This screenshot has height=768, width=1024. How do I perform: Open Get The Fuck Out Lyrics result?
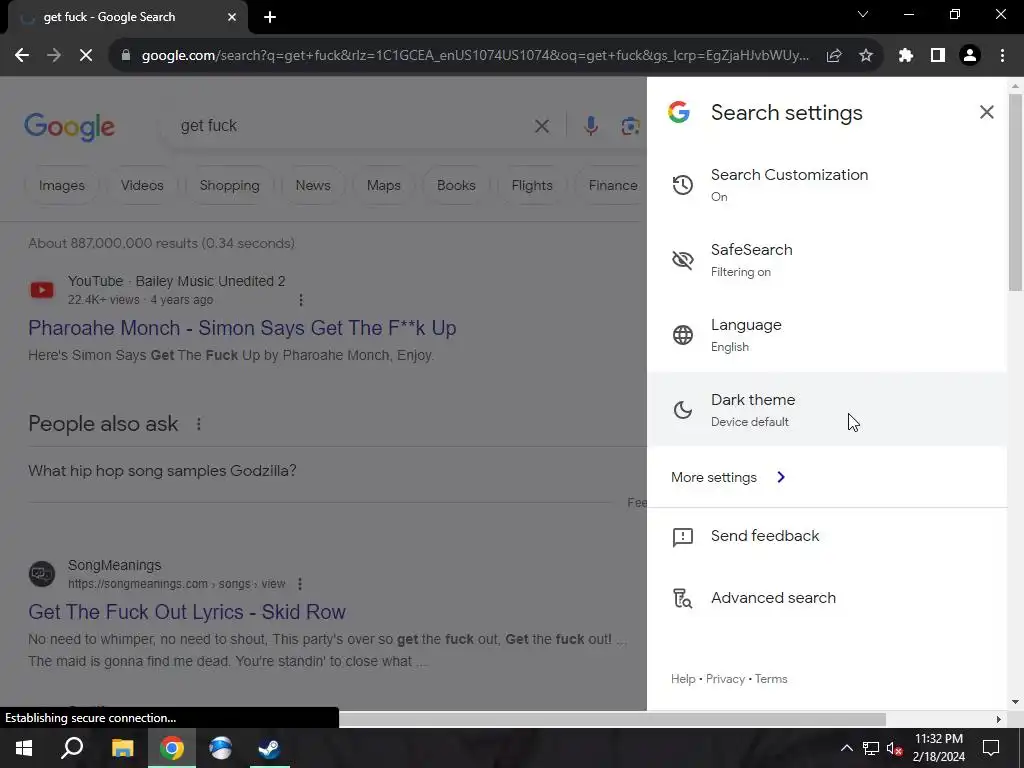pyautogui.click(x=187, y=612)
